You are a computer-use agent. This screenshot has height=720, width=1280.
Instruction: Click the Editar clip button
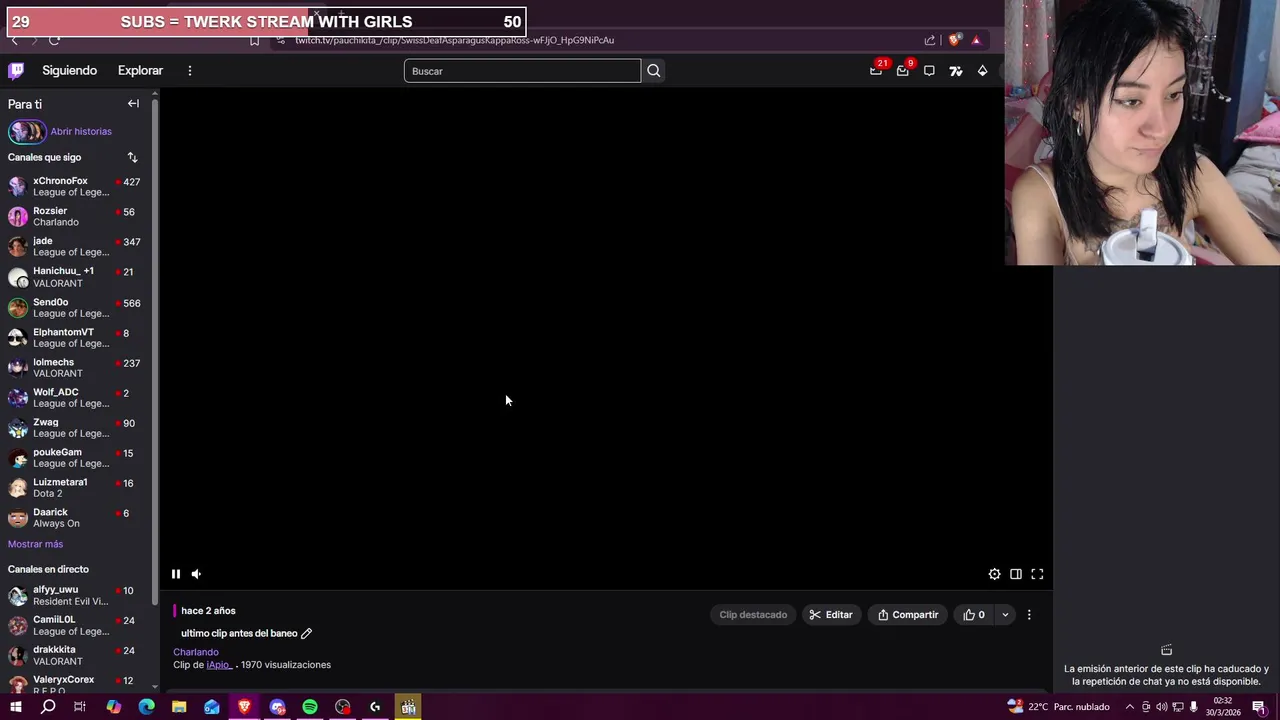pyautogui.click(x=831, y=615)
